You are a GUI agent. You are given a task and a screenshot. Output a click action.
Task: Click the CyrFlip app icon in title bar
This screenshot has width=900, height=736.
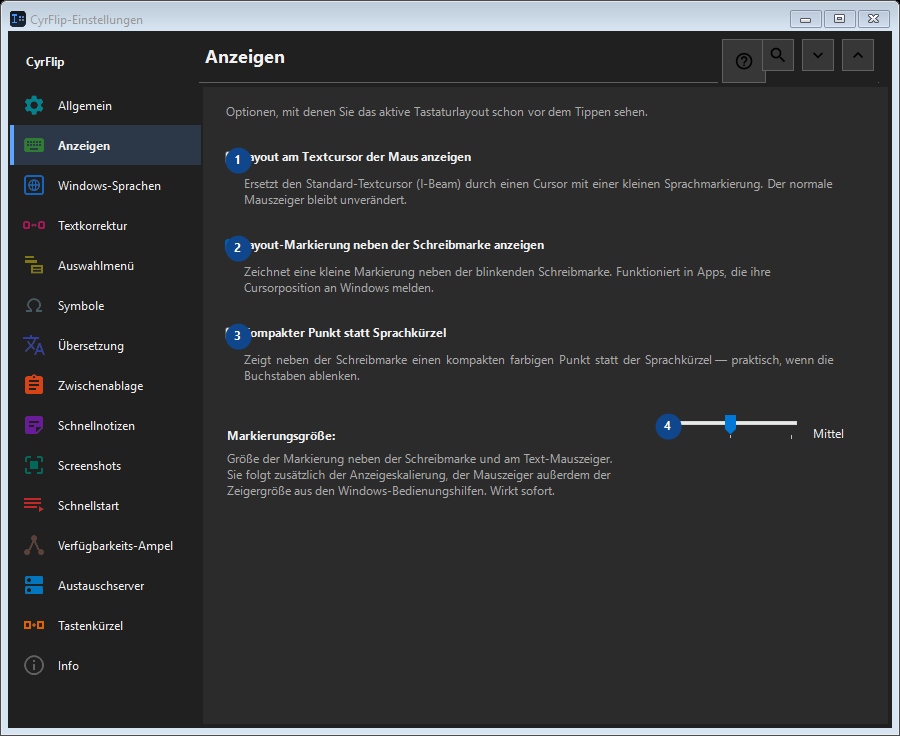(18, 19)
